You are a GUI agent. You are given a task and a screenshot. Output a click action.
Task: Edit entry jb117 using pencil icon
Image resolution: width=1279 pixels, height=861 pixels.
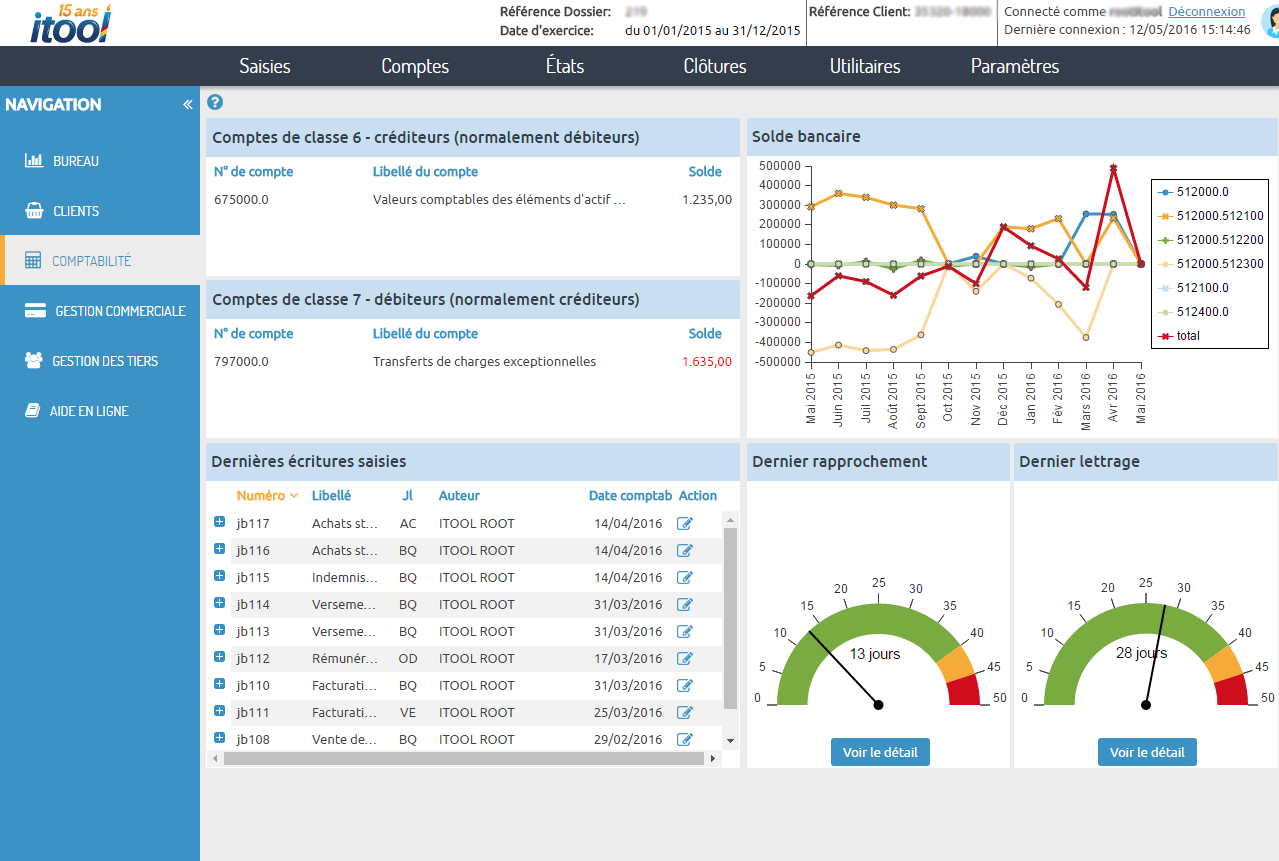[685, 523]
